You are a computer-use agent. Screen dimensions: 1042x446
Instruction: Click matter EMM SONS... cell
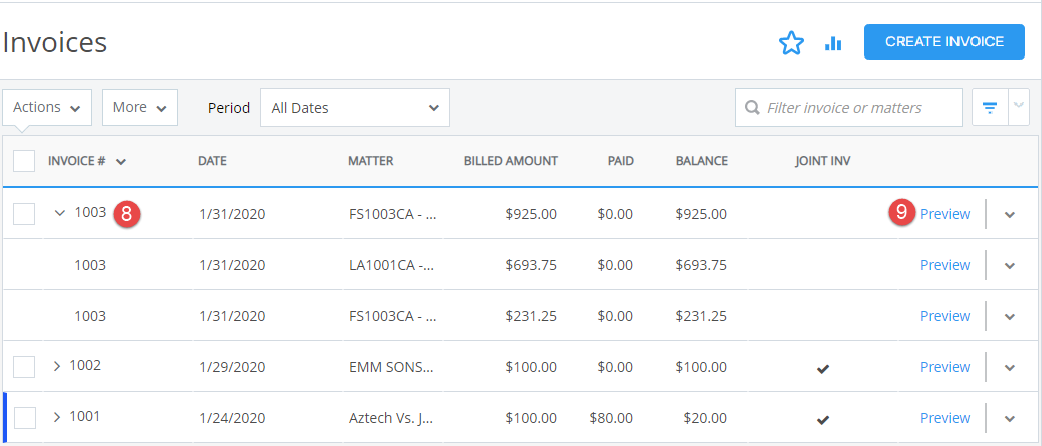[x=391, y=367]
